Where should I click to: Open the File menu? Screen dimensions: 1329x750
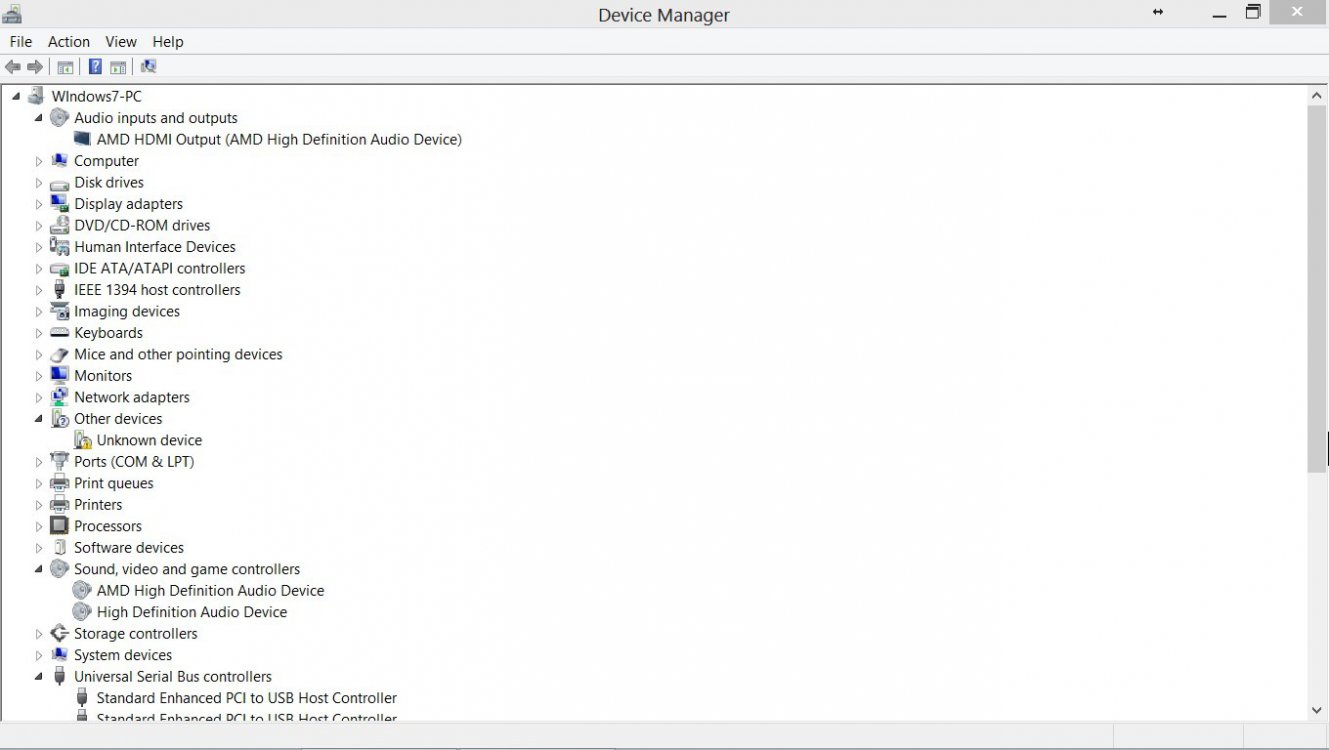point(20,41)
